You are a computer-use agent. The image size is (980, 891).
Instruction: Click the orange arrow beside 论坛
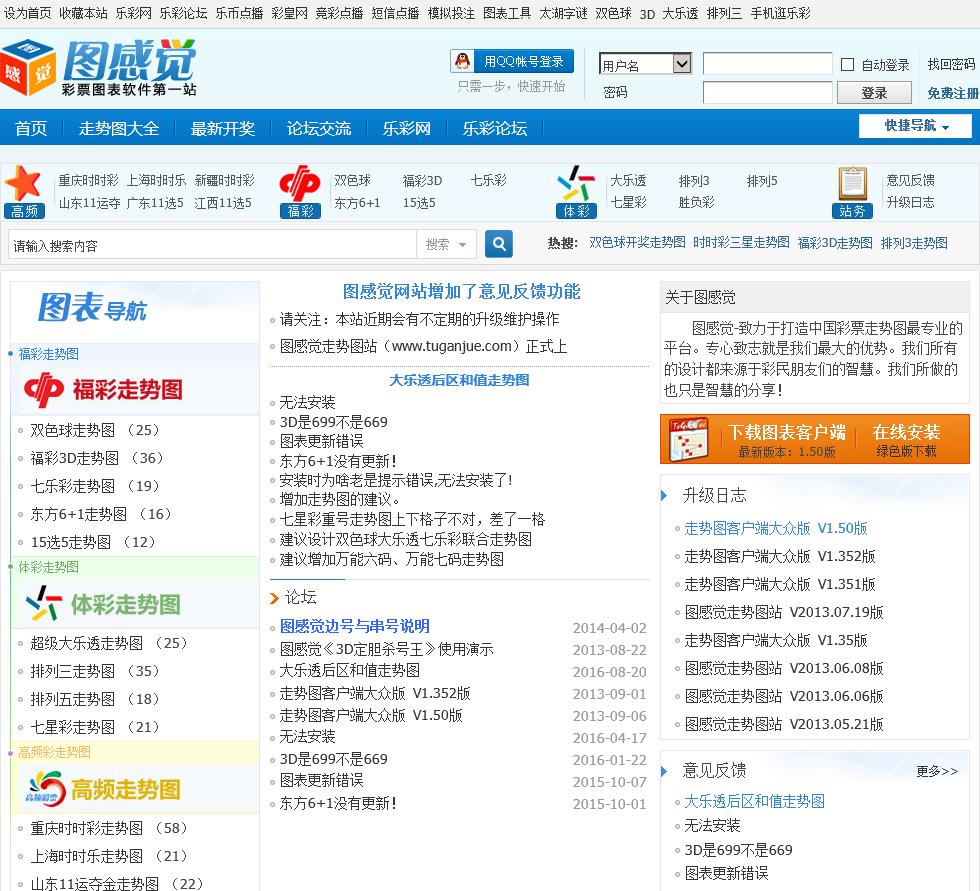[x=274, y=598]
